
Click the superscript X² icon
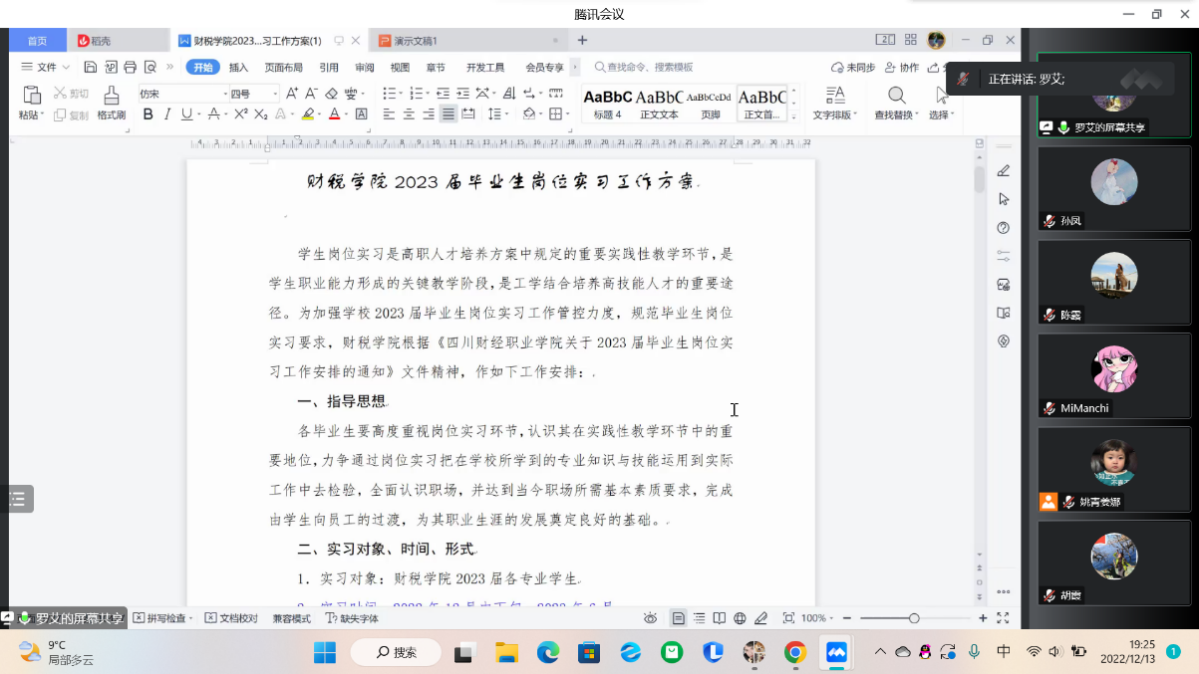[241, 115]
